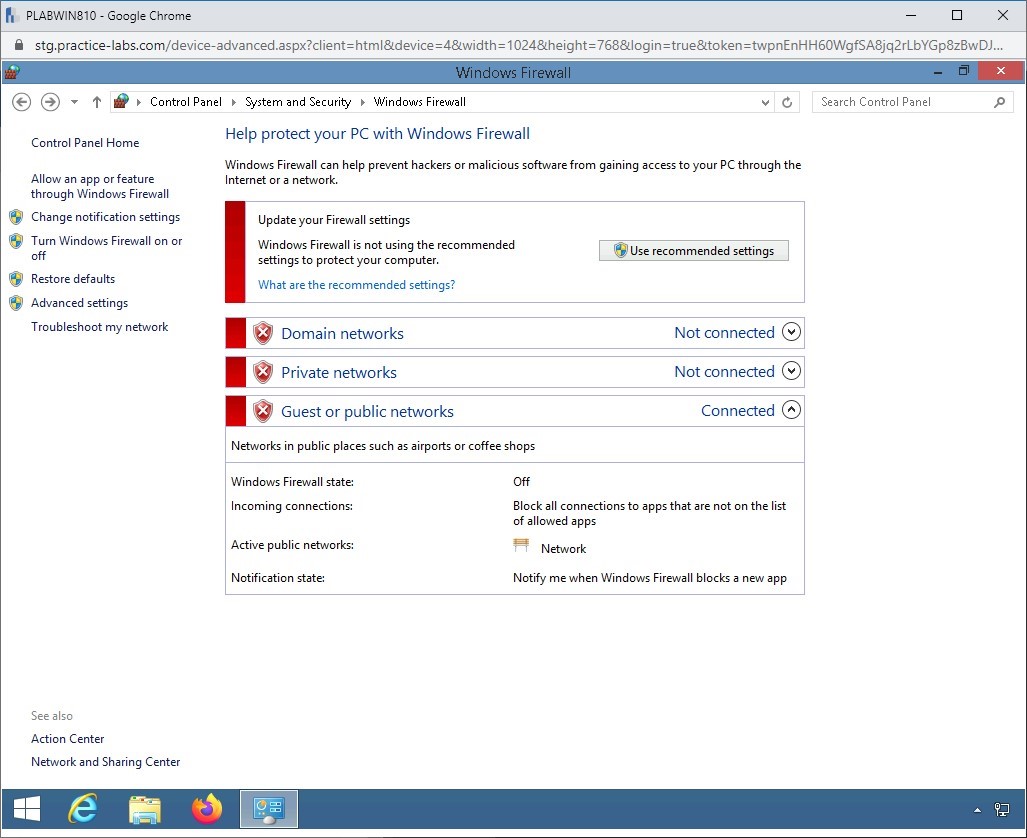1027x838 pixels.
Task: Expand the Private networks section
Action: click(x=791, y=372)
